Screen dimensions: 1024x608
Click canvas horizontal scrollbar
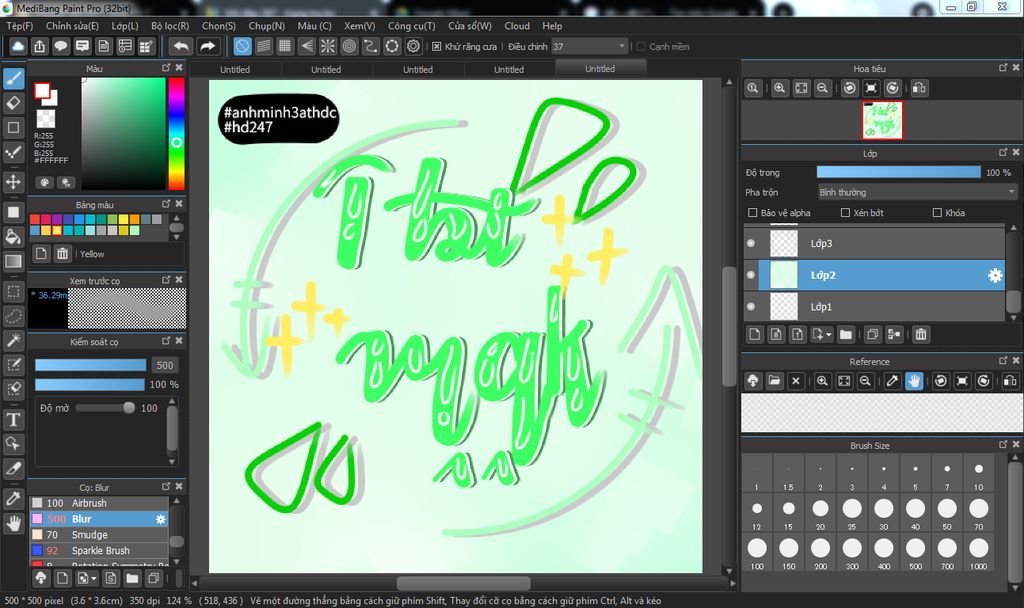pos(463,582)
